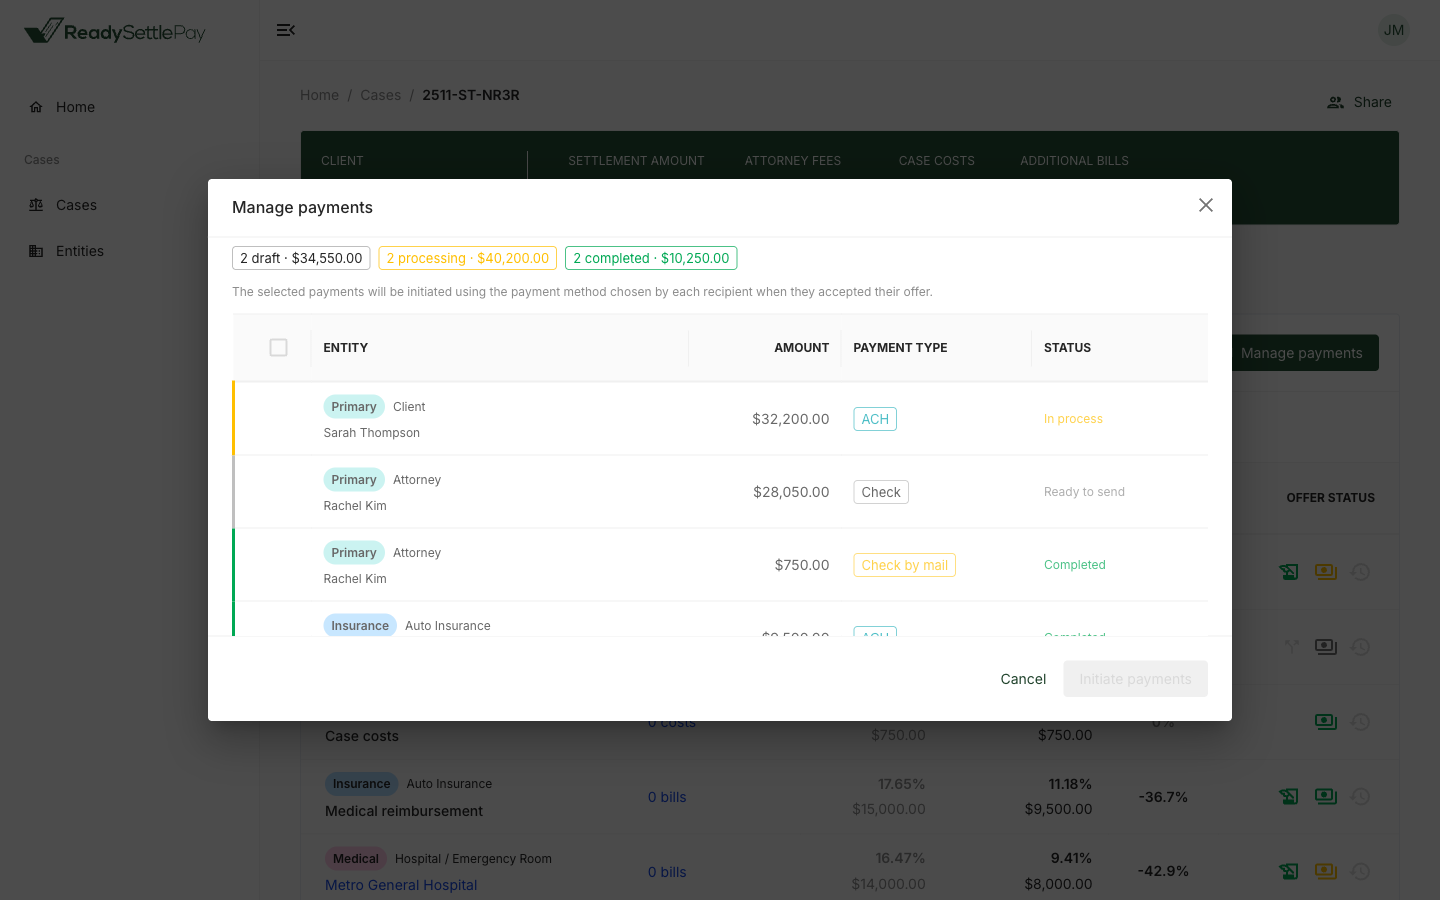The height and width of the screenshot is (900, 1440).
Task: Click the yellow cash icon on Metro General Hospital row
Action: pyautogui.click(x=1326, y=871)
